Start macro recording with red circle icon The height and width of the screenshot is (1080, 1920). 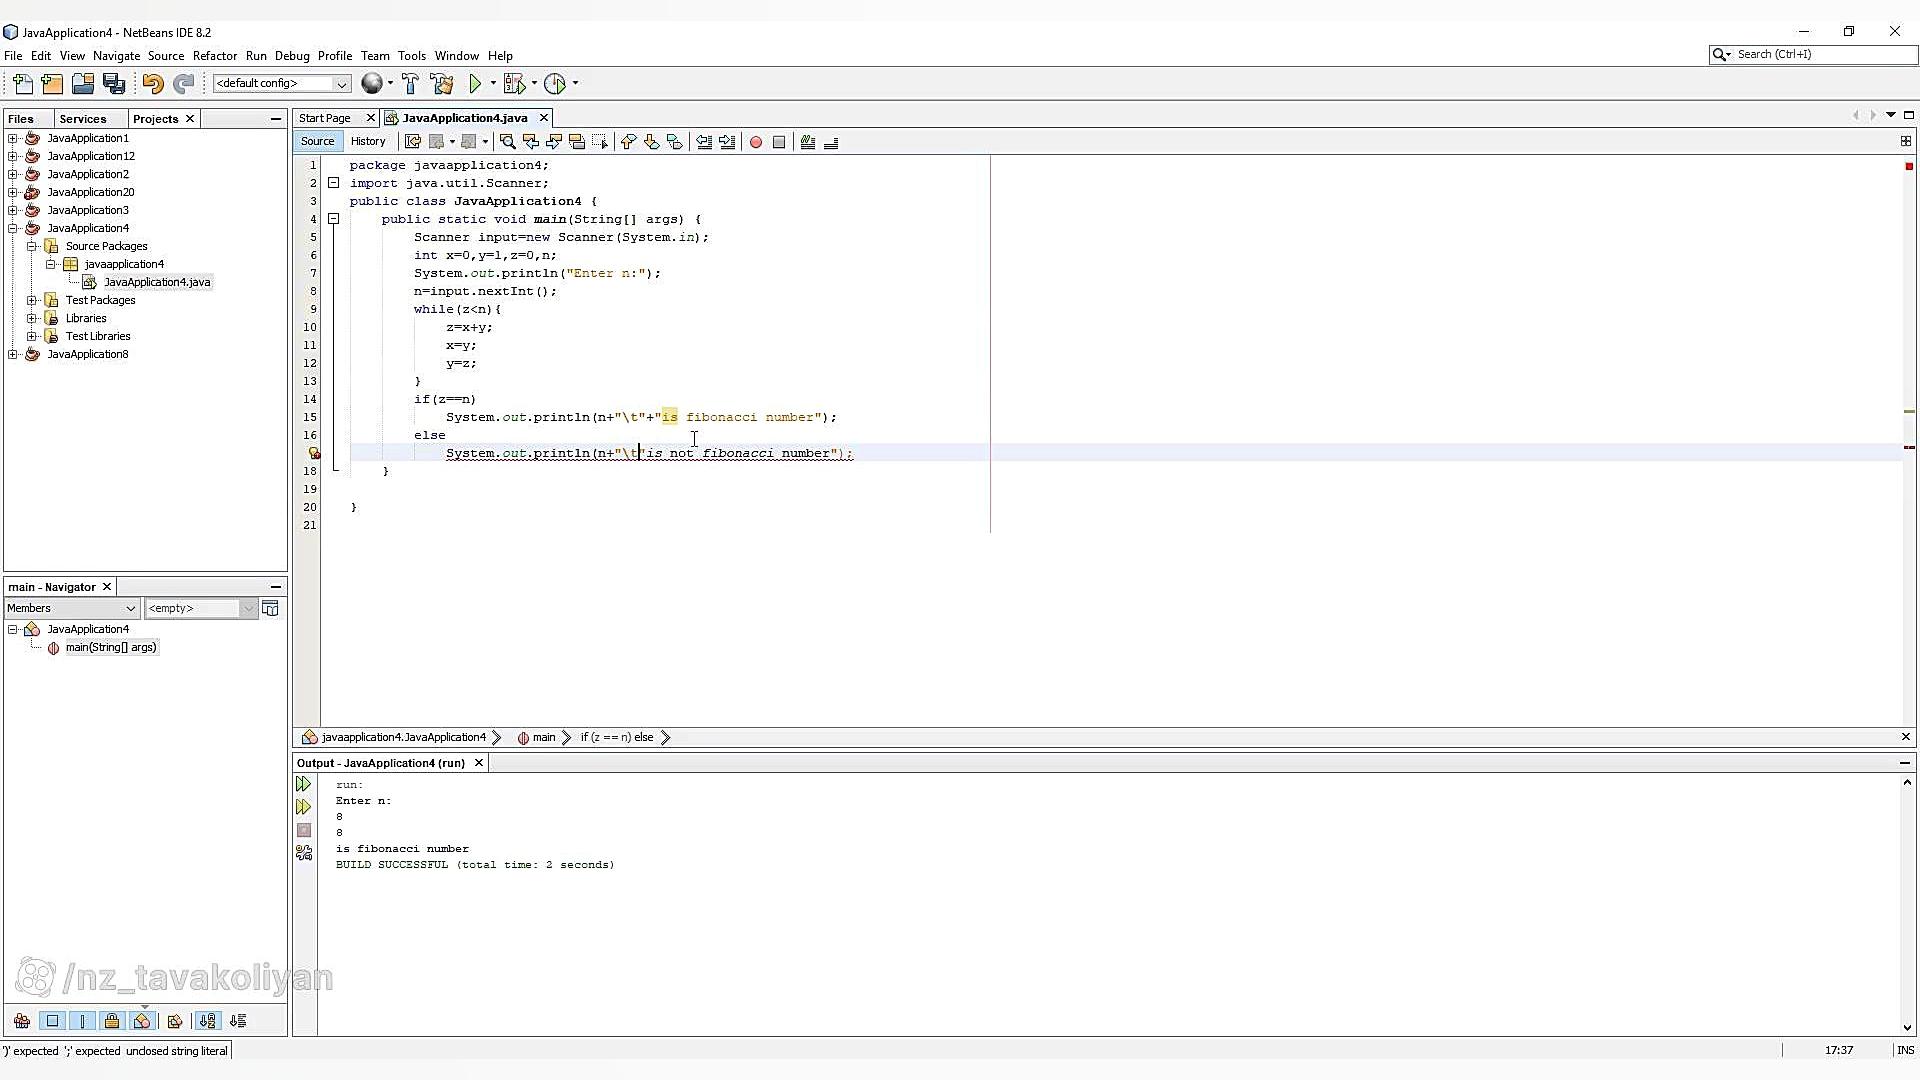point(756,142)
